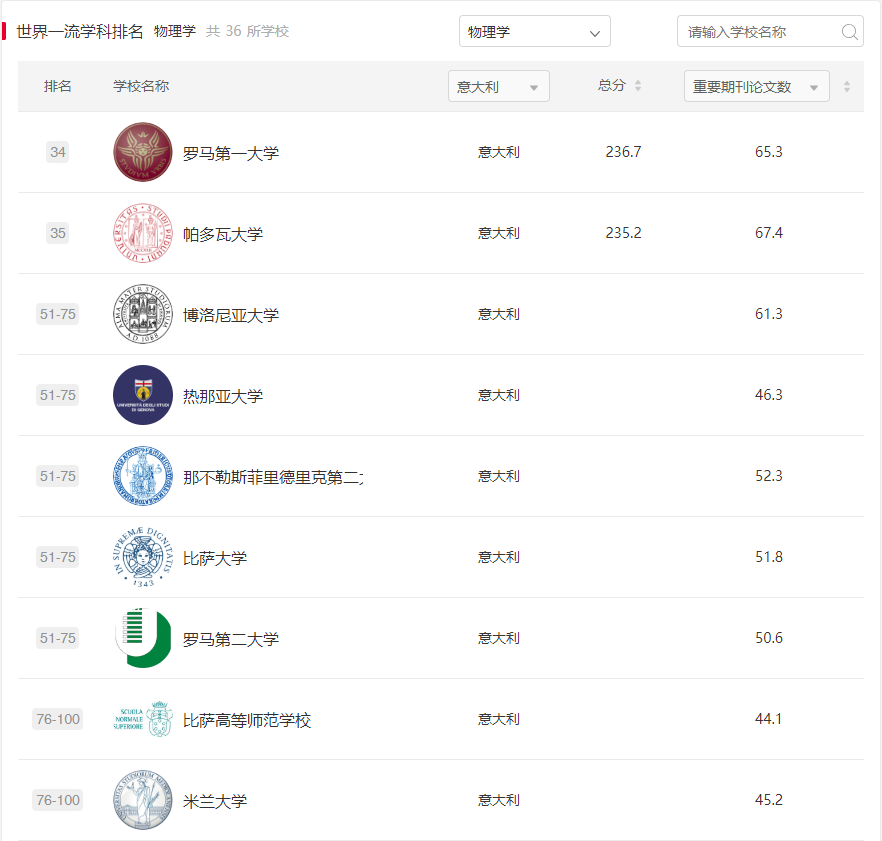Click the 总分 value 235.2

pyautogui.click(x=623, y=233)
